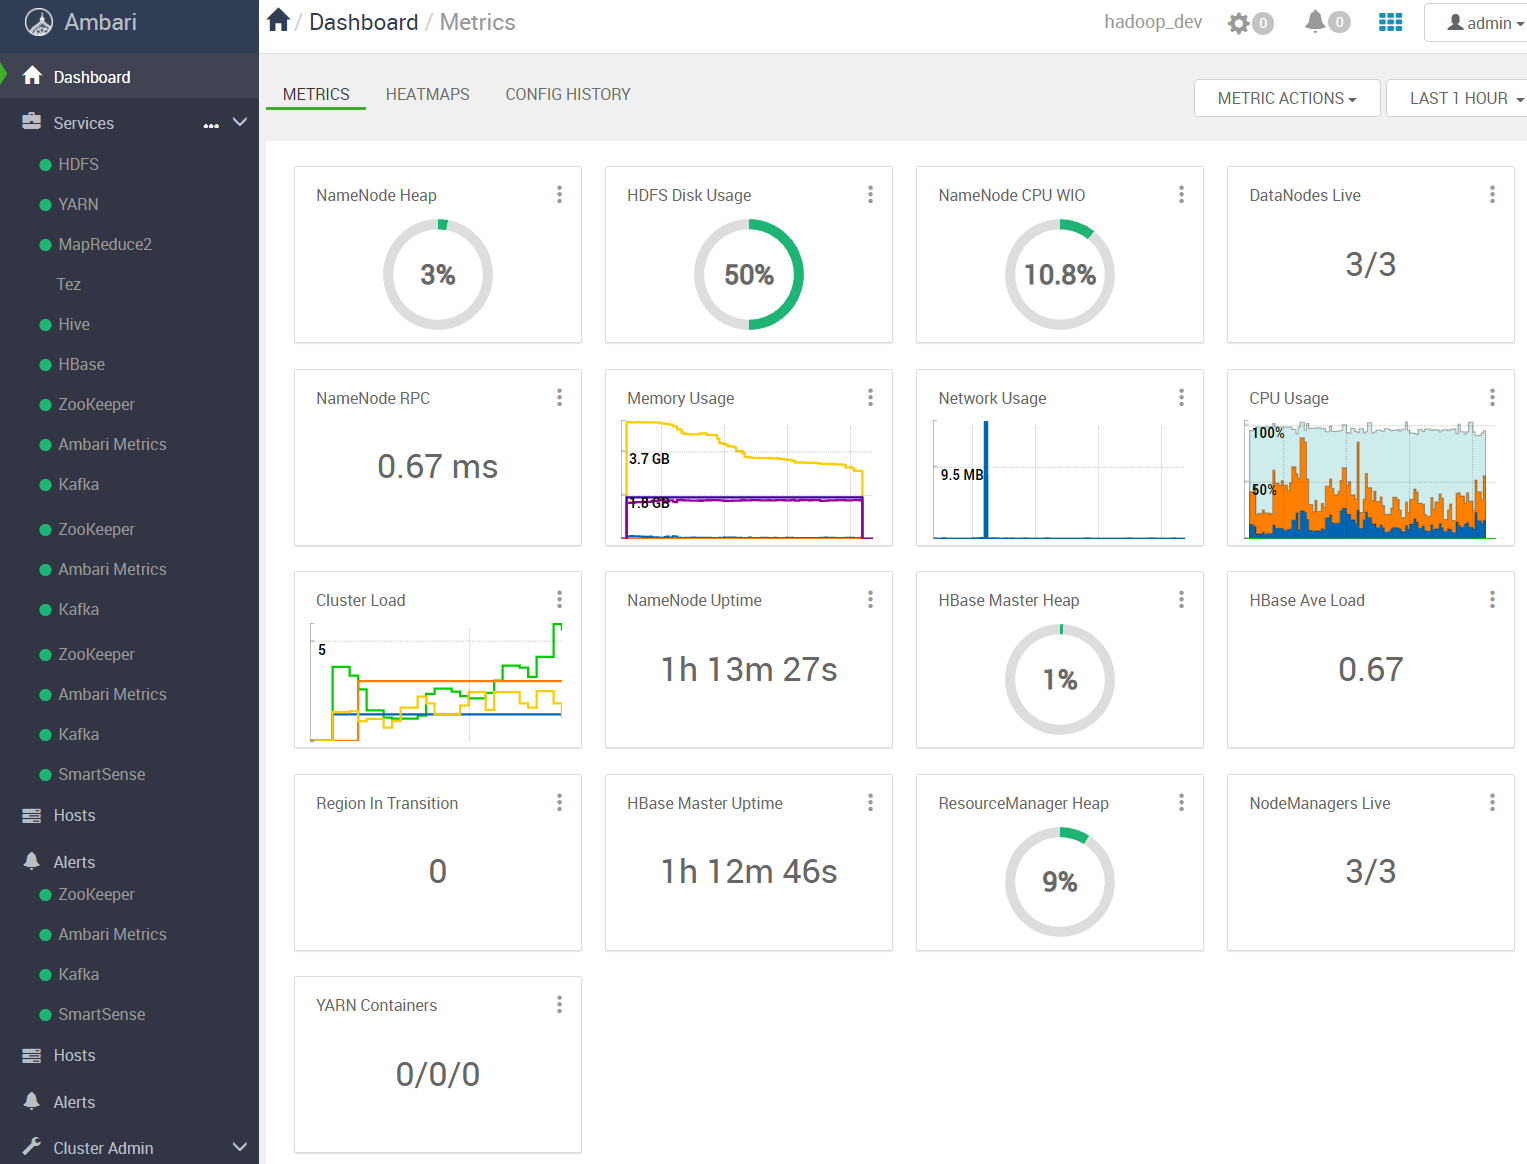Select Dashboard in the sidebar
The height and width of the screenshot is (1164, 1527).
coord(129,77)
